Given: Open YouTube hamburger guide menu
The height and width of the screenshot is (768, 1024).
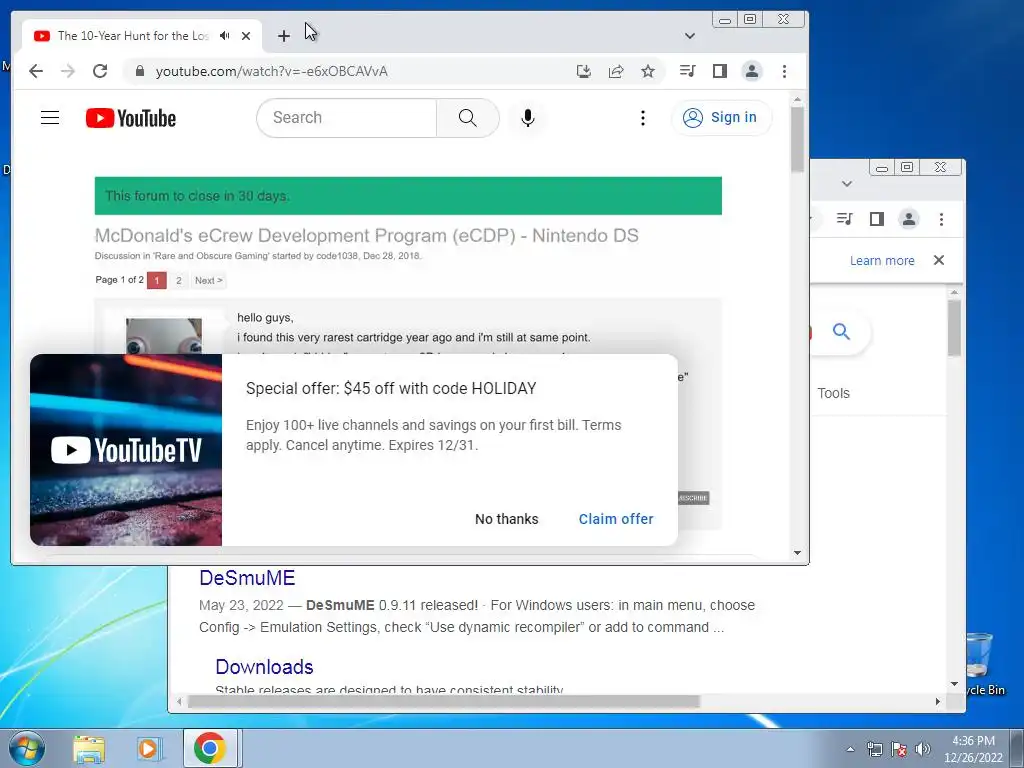Looking at the screenshot, I should point(50,118).
